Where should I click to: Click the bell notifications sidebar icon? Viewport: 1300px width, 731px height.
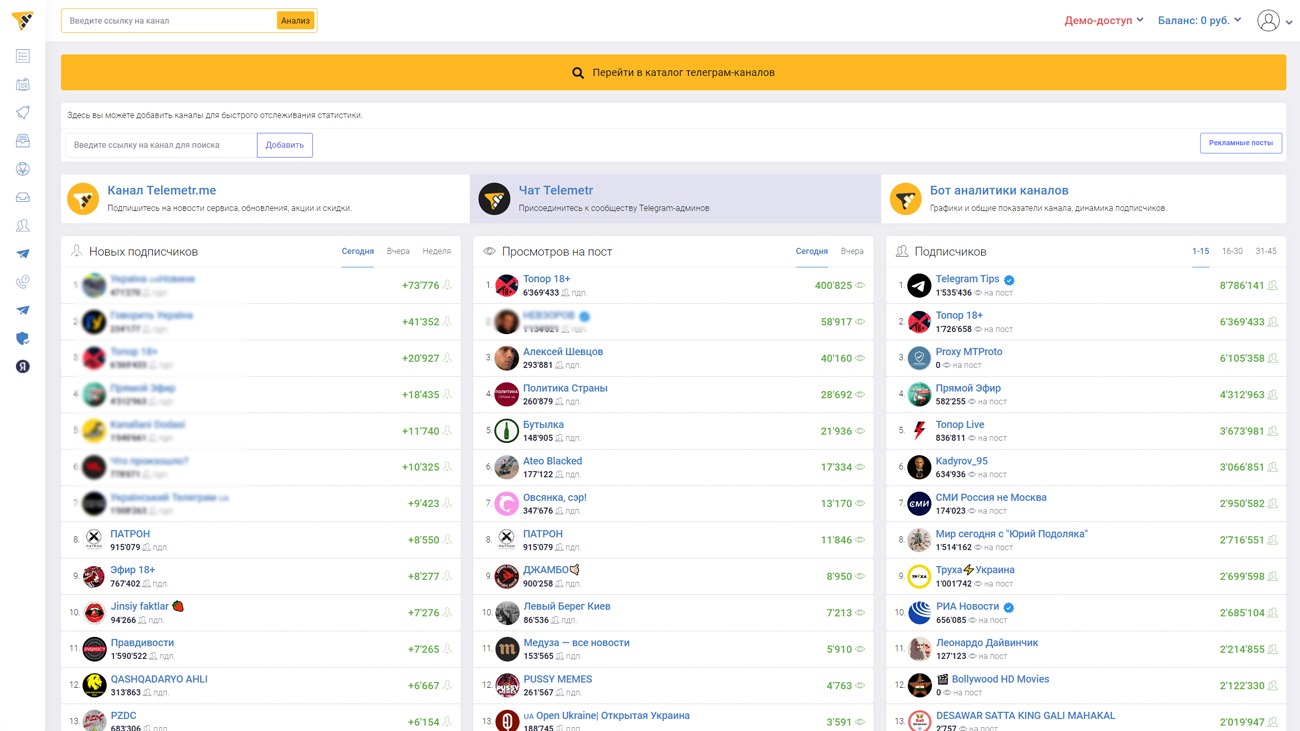coord(22,113)
